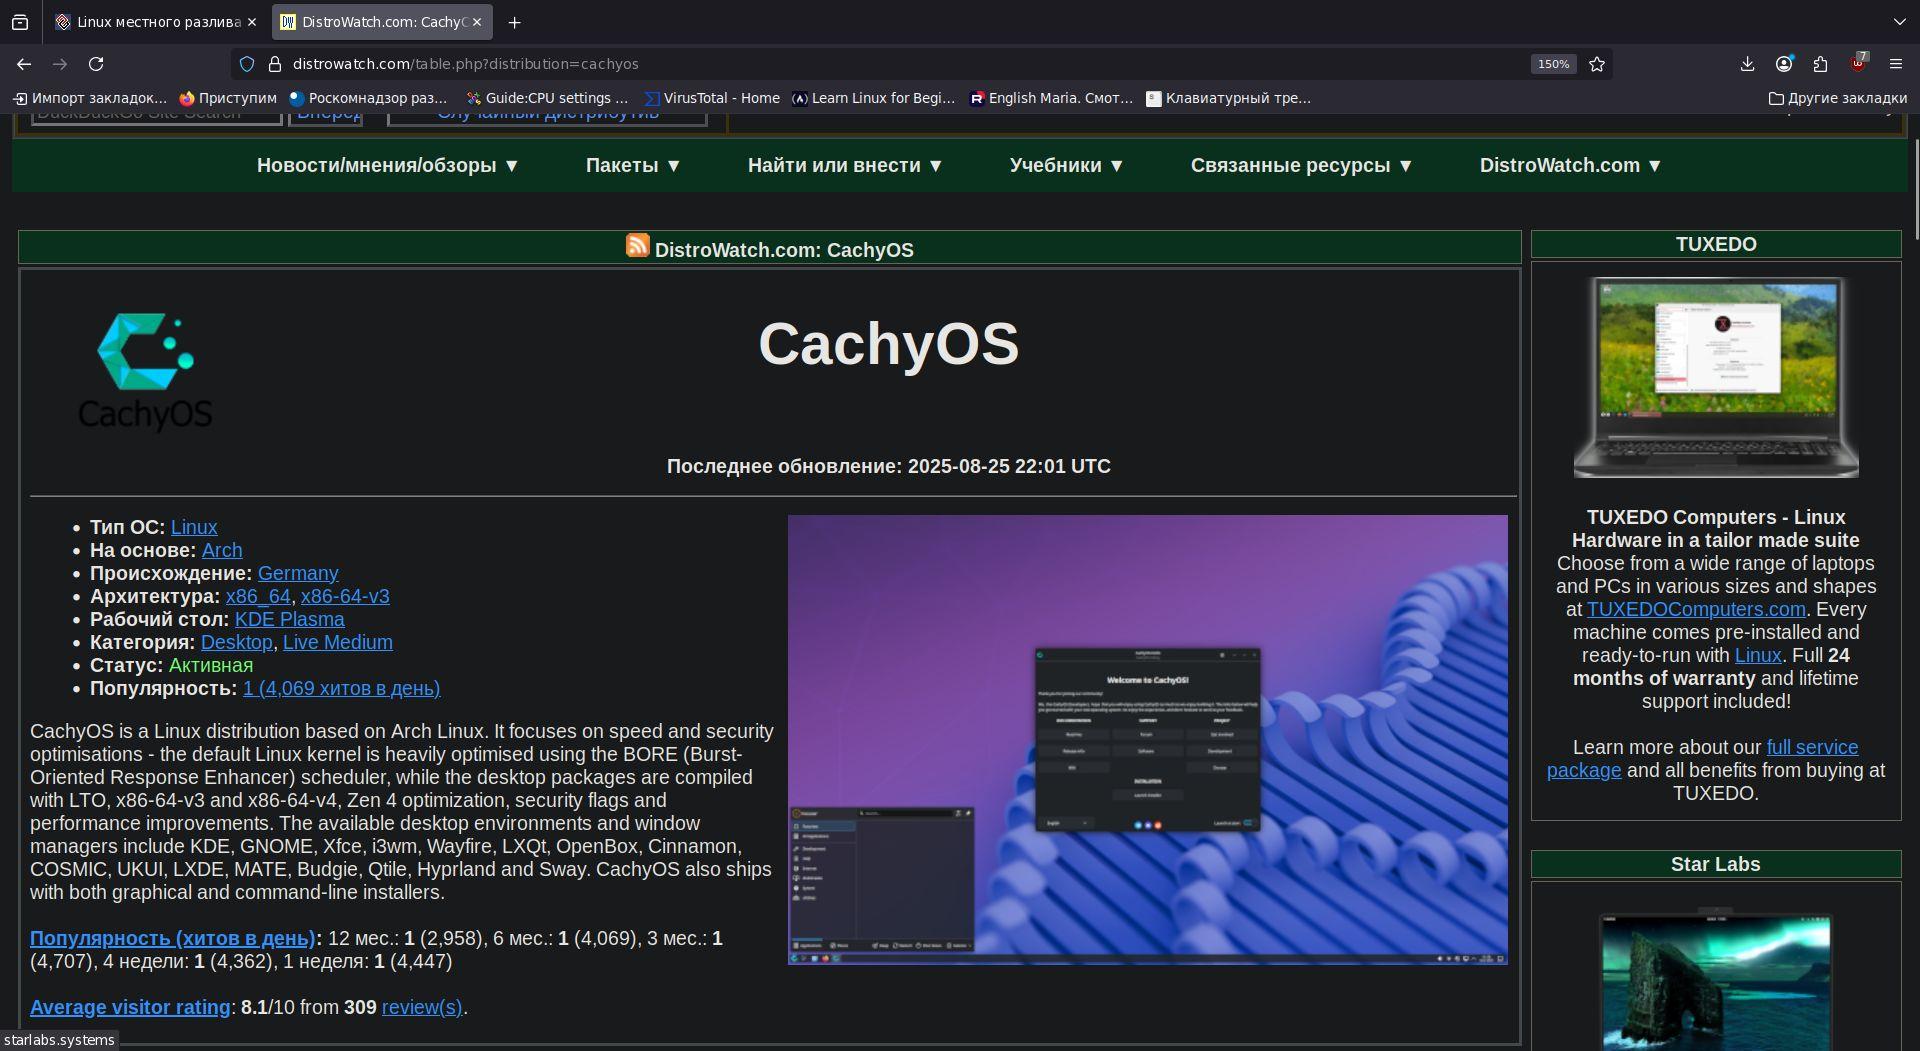This screenshot has height=1051, width=1920.
Task: Click the 150% zoom level indicator
Action: [x=1553, y=64]
